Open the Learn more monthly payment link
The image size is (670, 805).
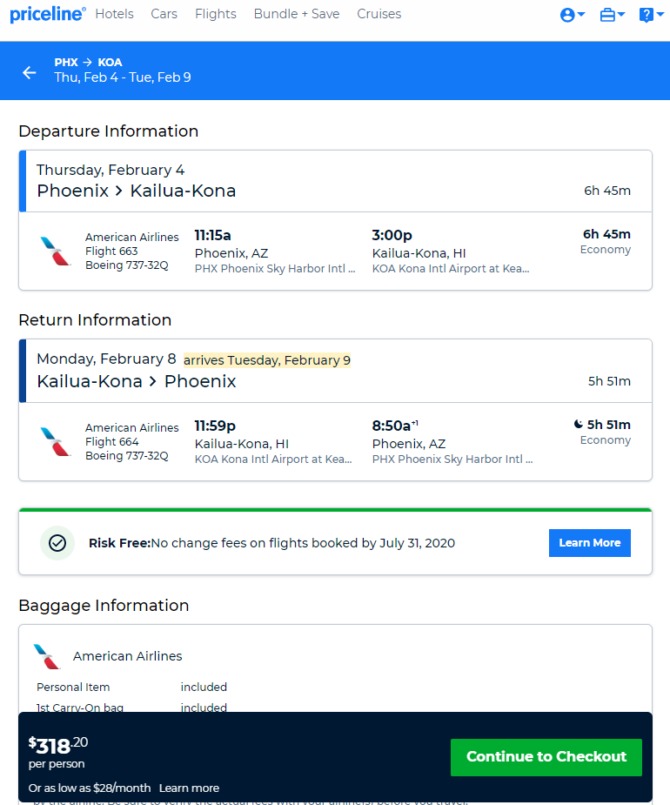(x=189, y=788)
